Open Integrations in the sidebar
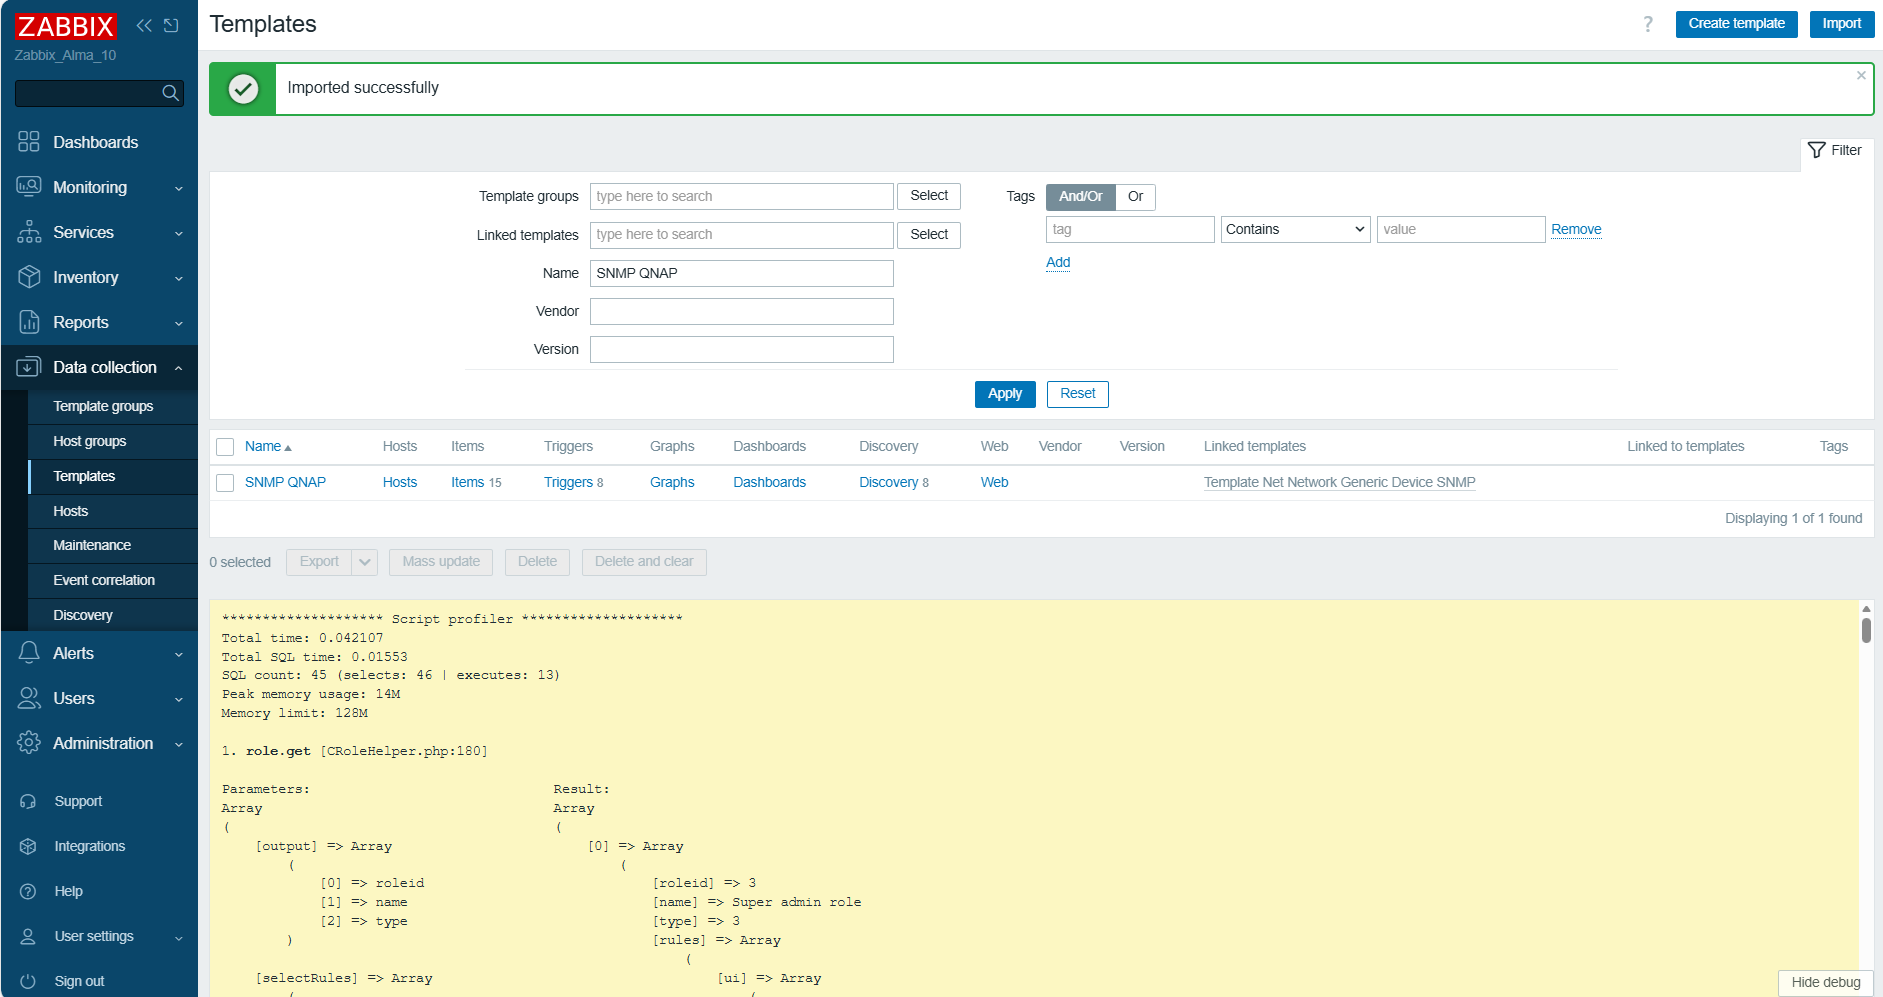The width and height of the screenshot is (1883, 997). coord(89,846)
